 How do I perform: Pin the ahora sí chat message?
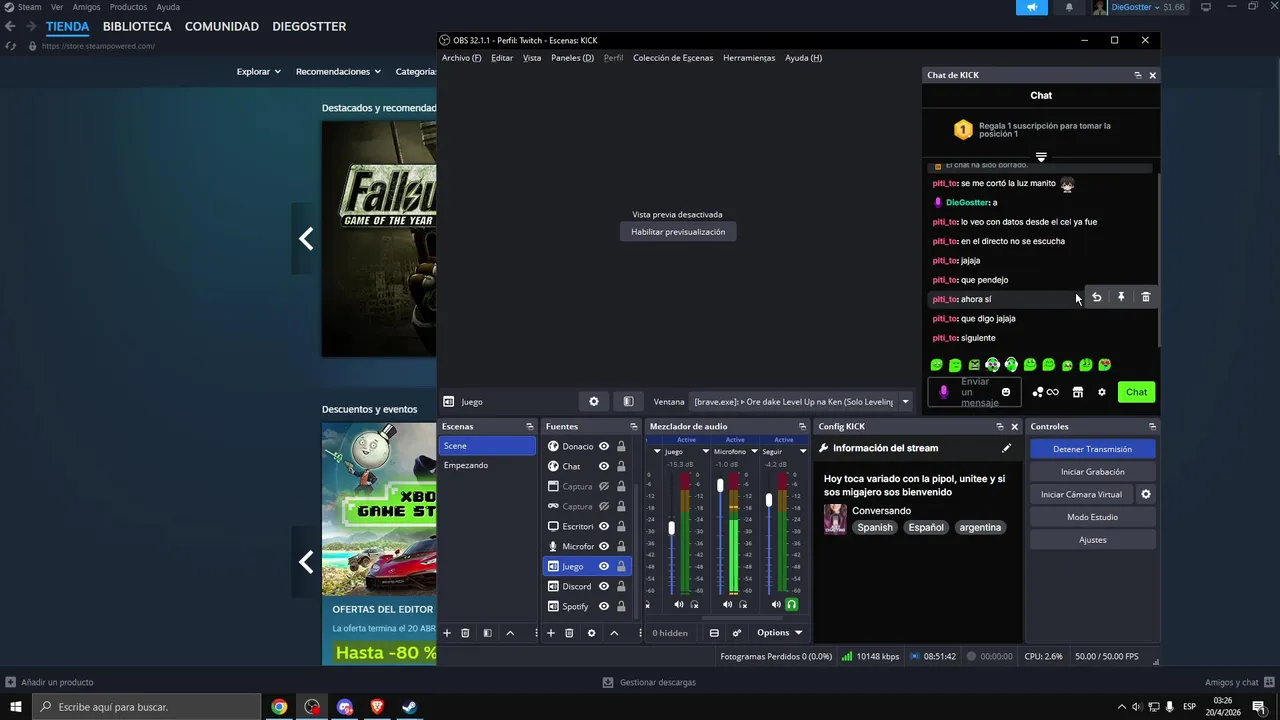(1121, 297)
